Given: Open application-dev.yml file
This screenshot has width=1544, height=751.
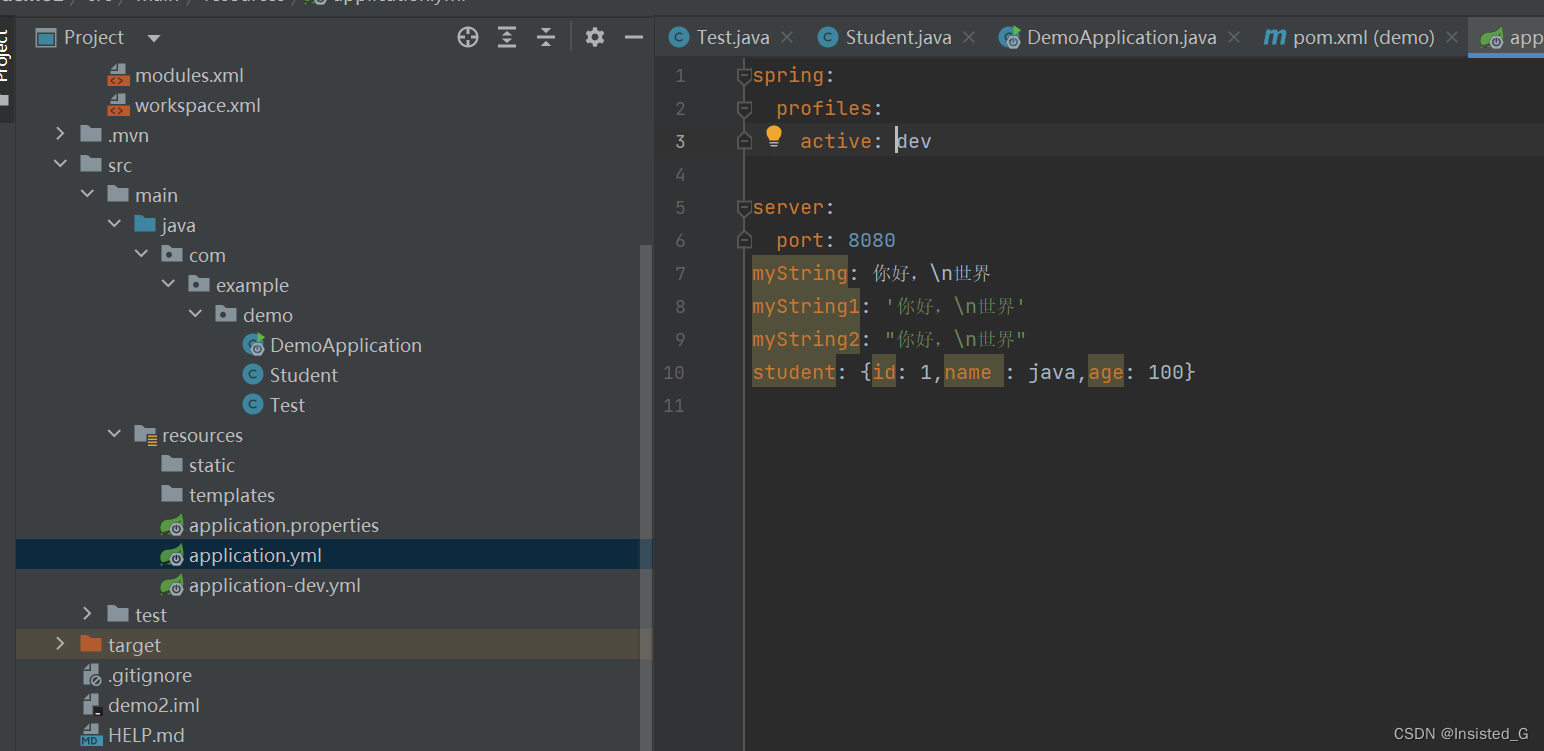Looking at the screenshot, I should (x=275, y=585).
